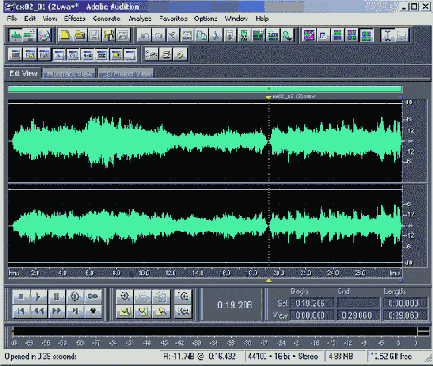
Task: Open the Help menu
Action: point(262,19)
